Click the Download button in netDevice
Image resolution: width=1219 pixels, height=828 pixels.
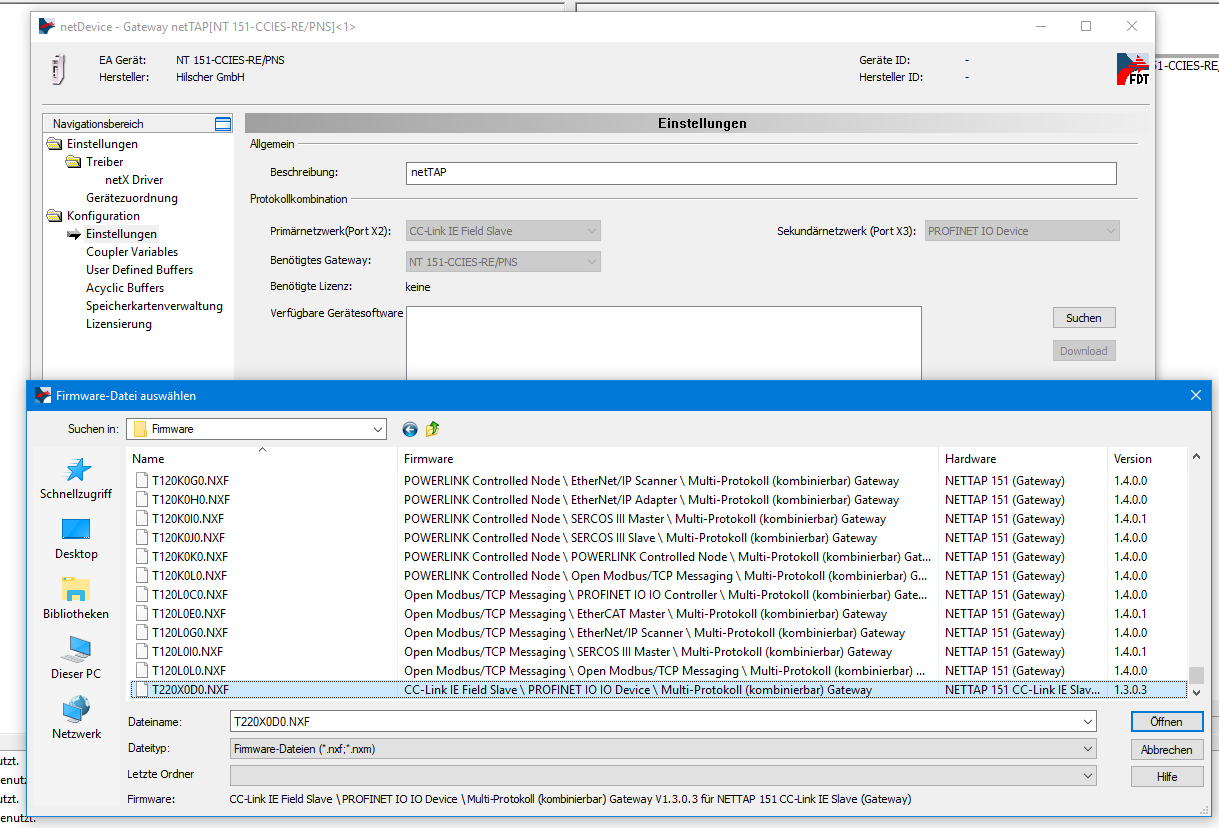1084,351
